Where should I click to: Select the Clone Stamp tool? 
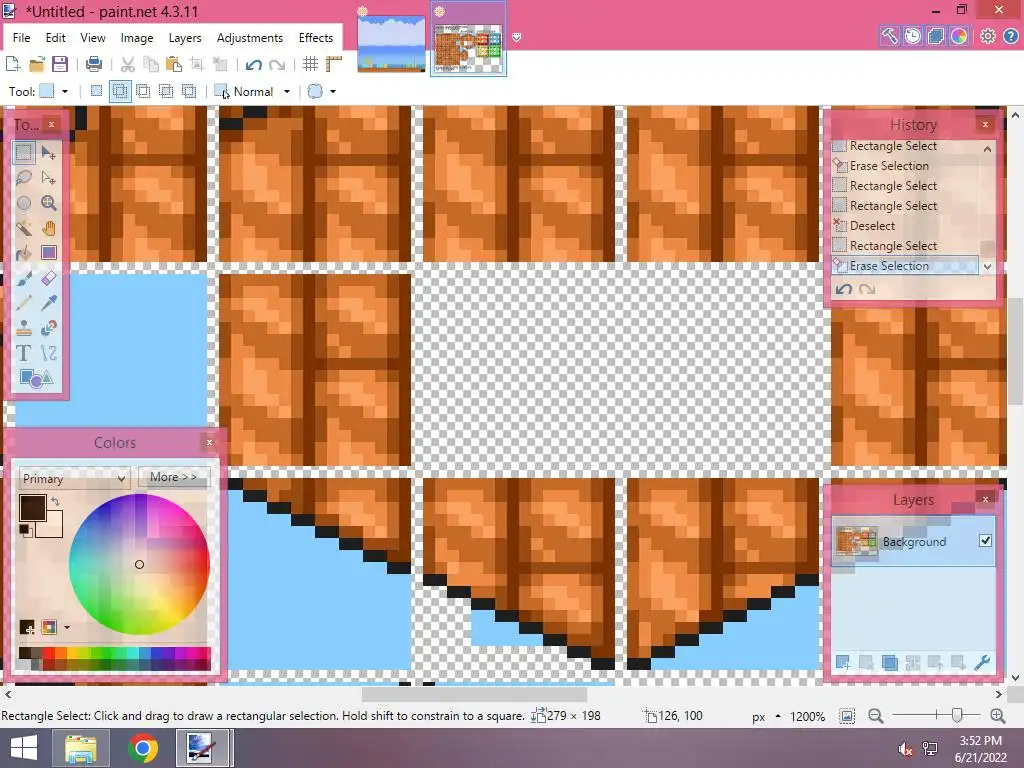pos(24,328)
